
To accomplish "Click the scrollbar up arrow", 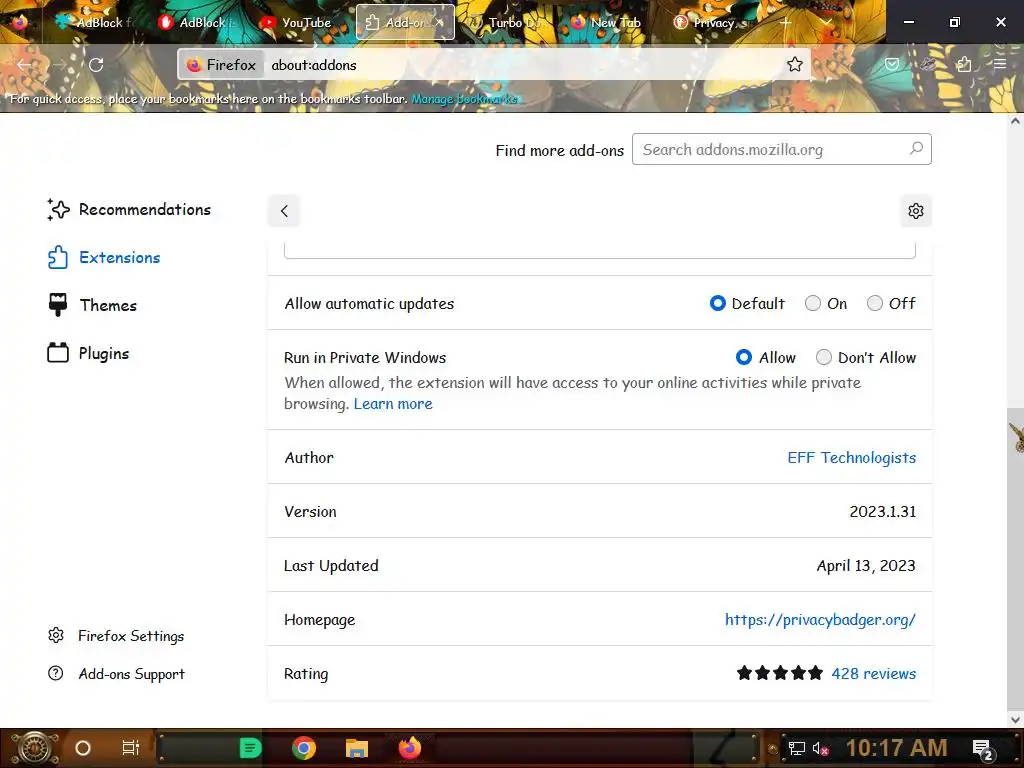I will [1015, 121].
